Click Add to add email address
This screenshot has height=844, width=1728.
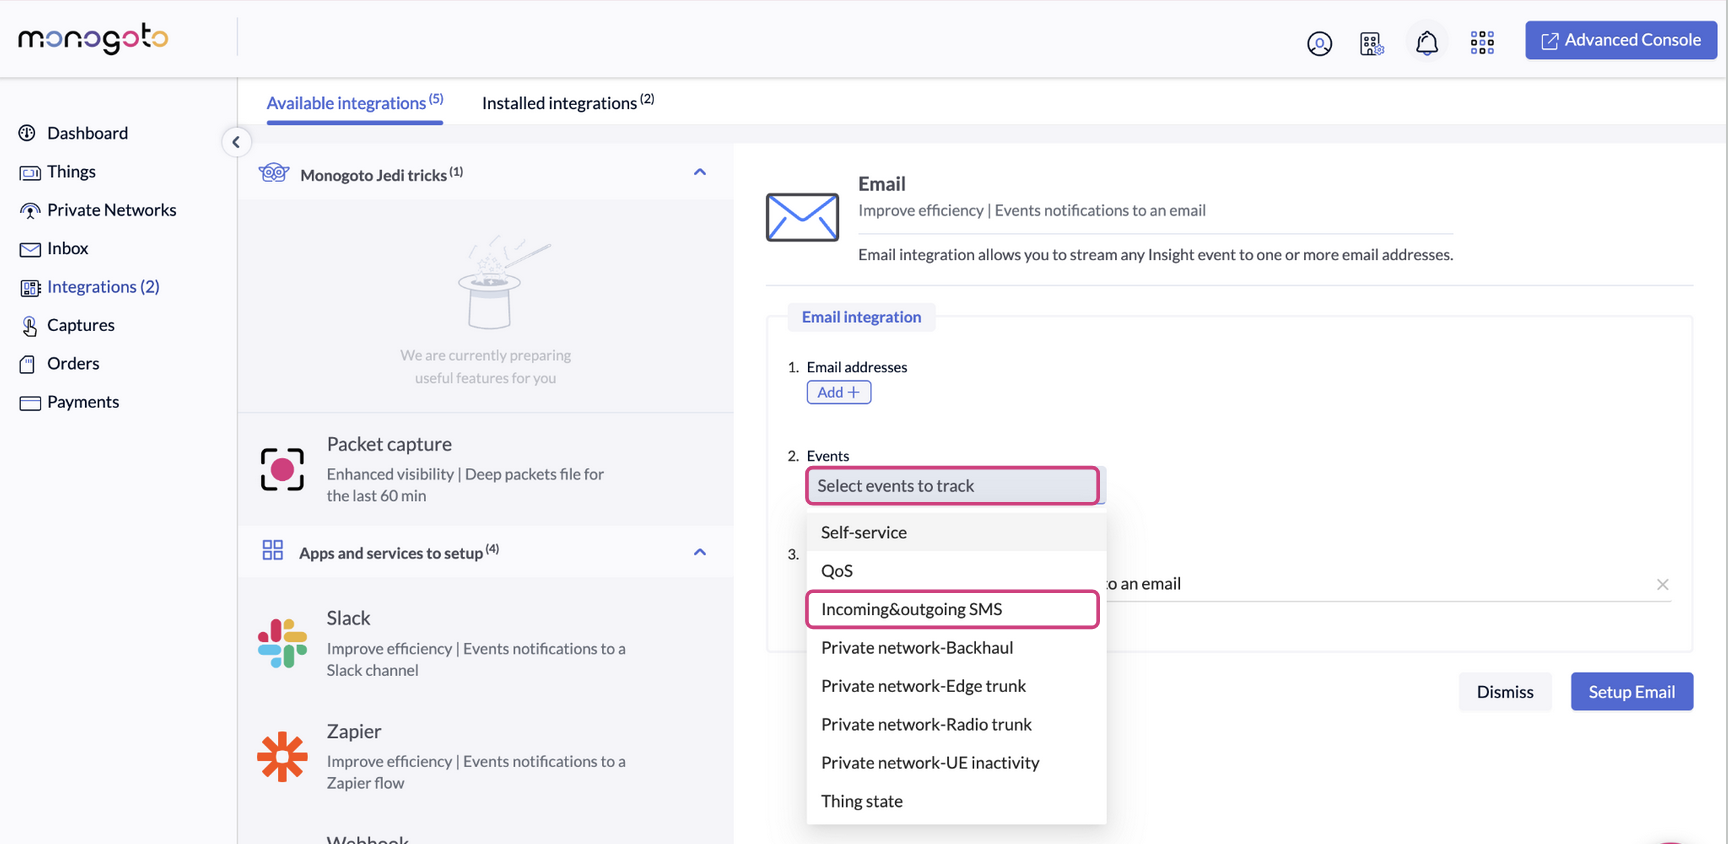838,392
